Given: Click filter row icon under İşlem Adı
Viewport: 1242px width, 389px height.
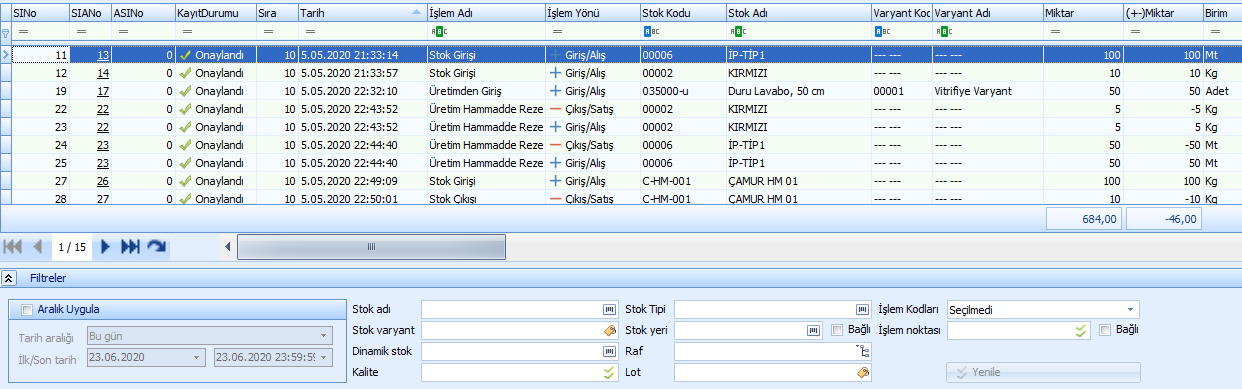Looking at the screenshot, I should 438,32.
